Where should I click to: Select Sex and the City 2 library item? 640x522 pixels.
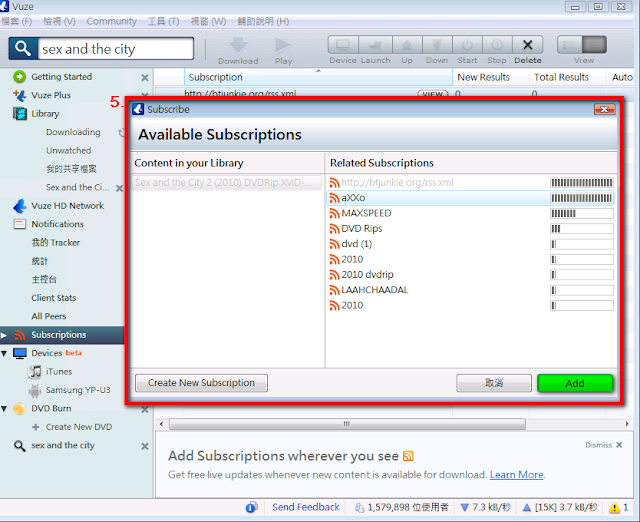[x=227, y=182]
